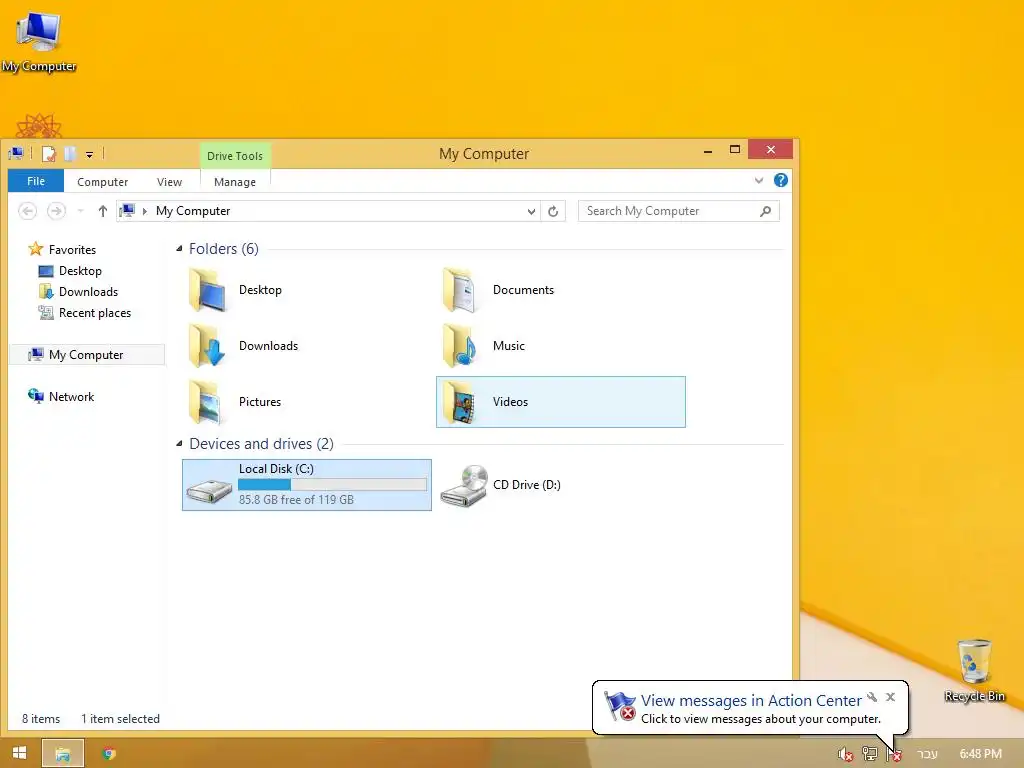
Task: Click the Forward navigation arrow
Action: click(x=56, y=211)
